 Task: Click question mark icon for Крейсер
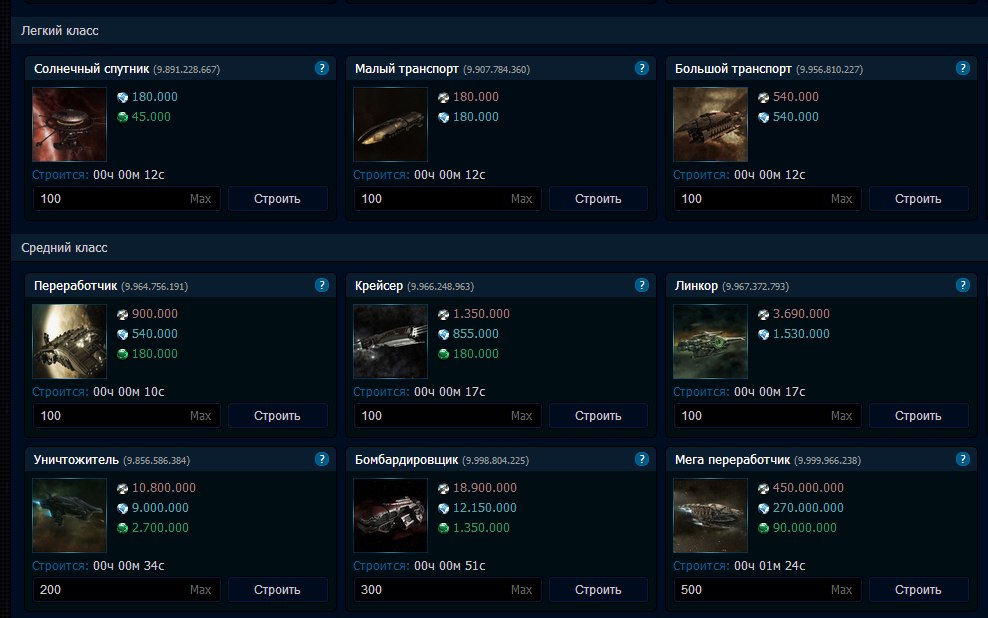(642, 285)
